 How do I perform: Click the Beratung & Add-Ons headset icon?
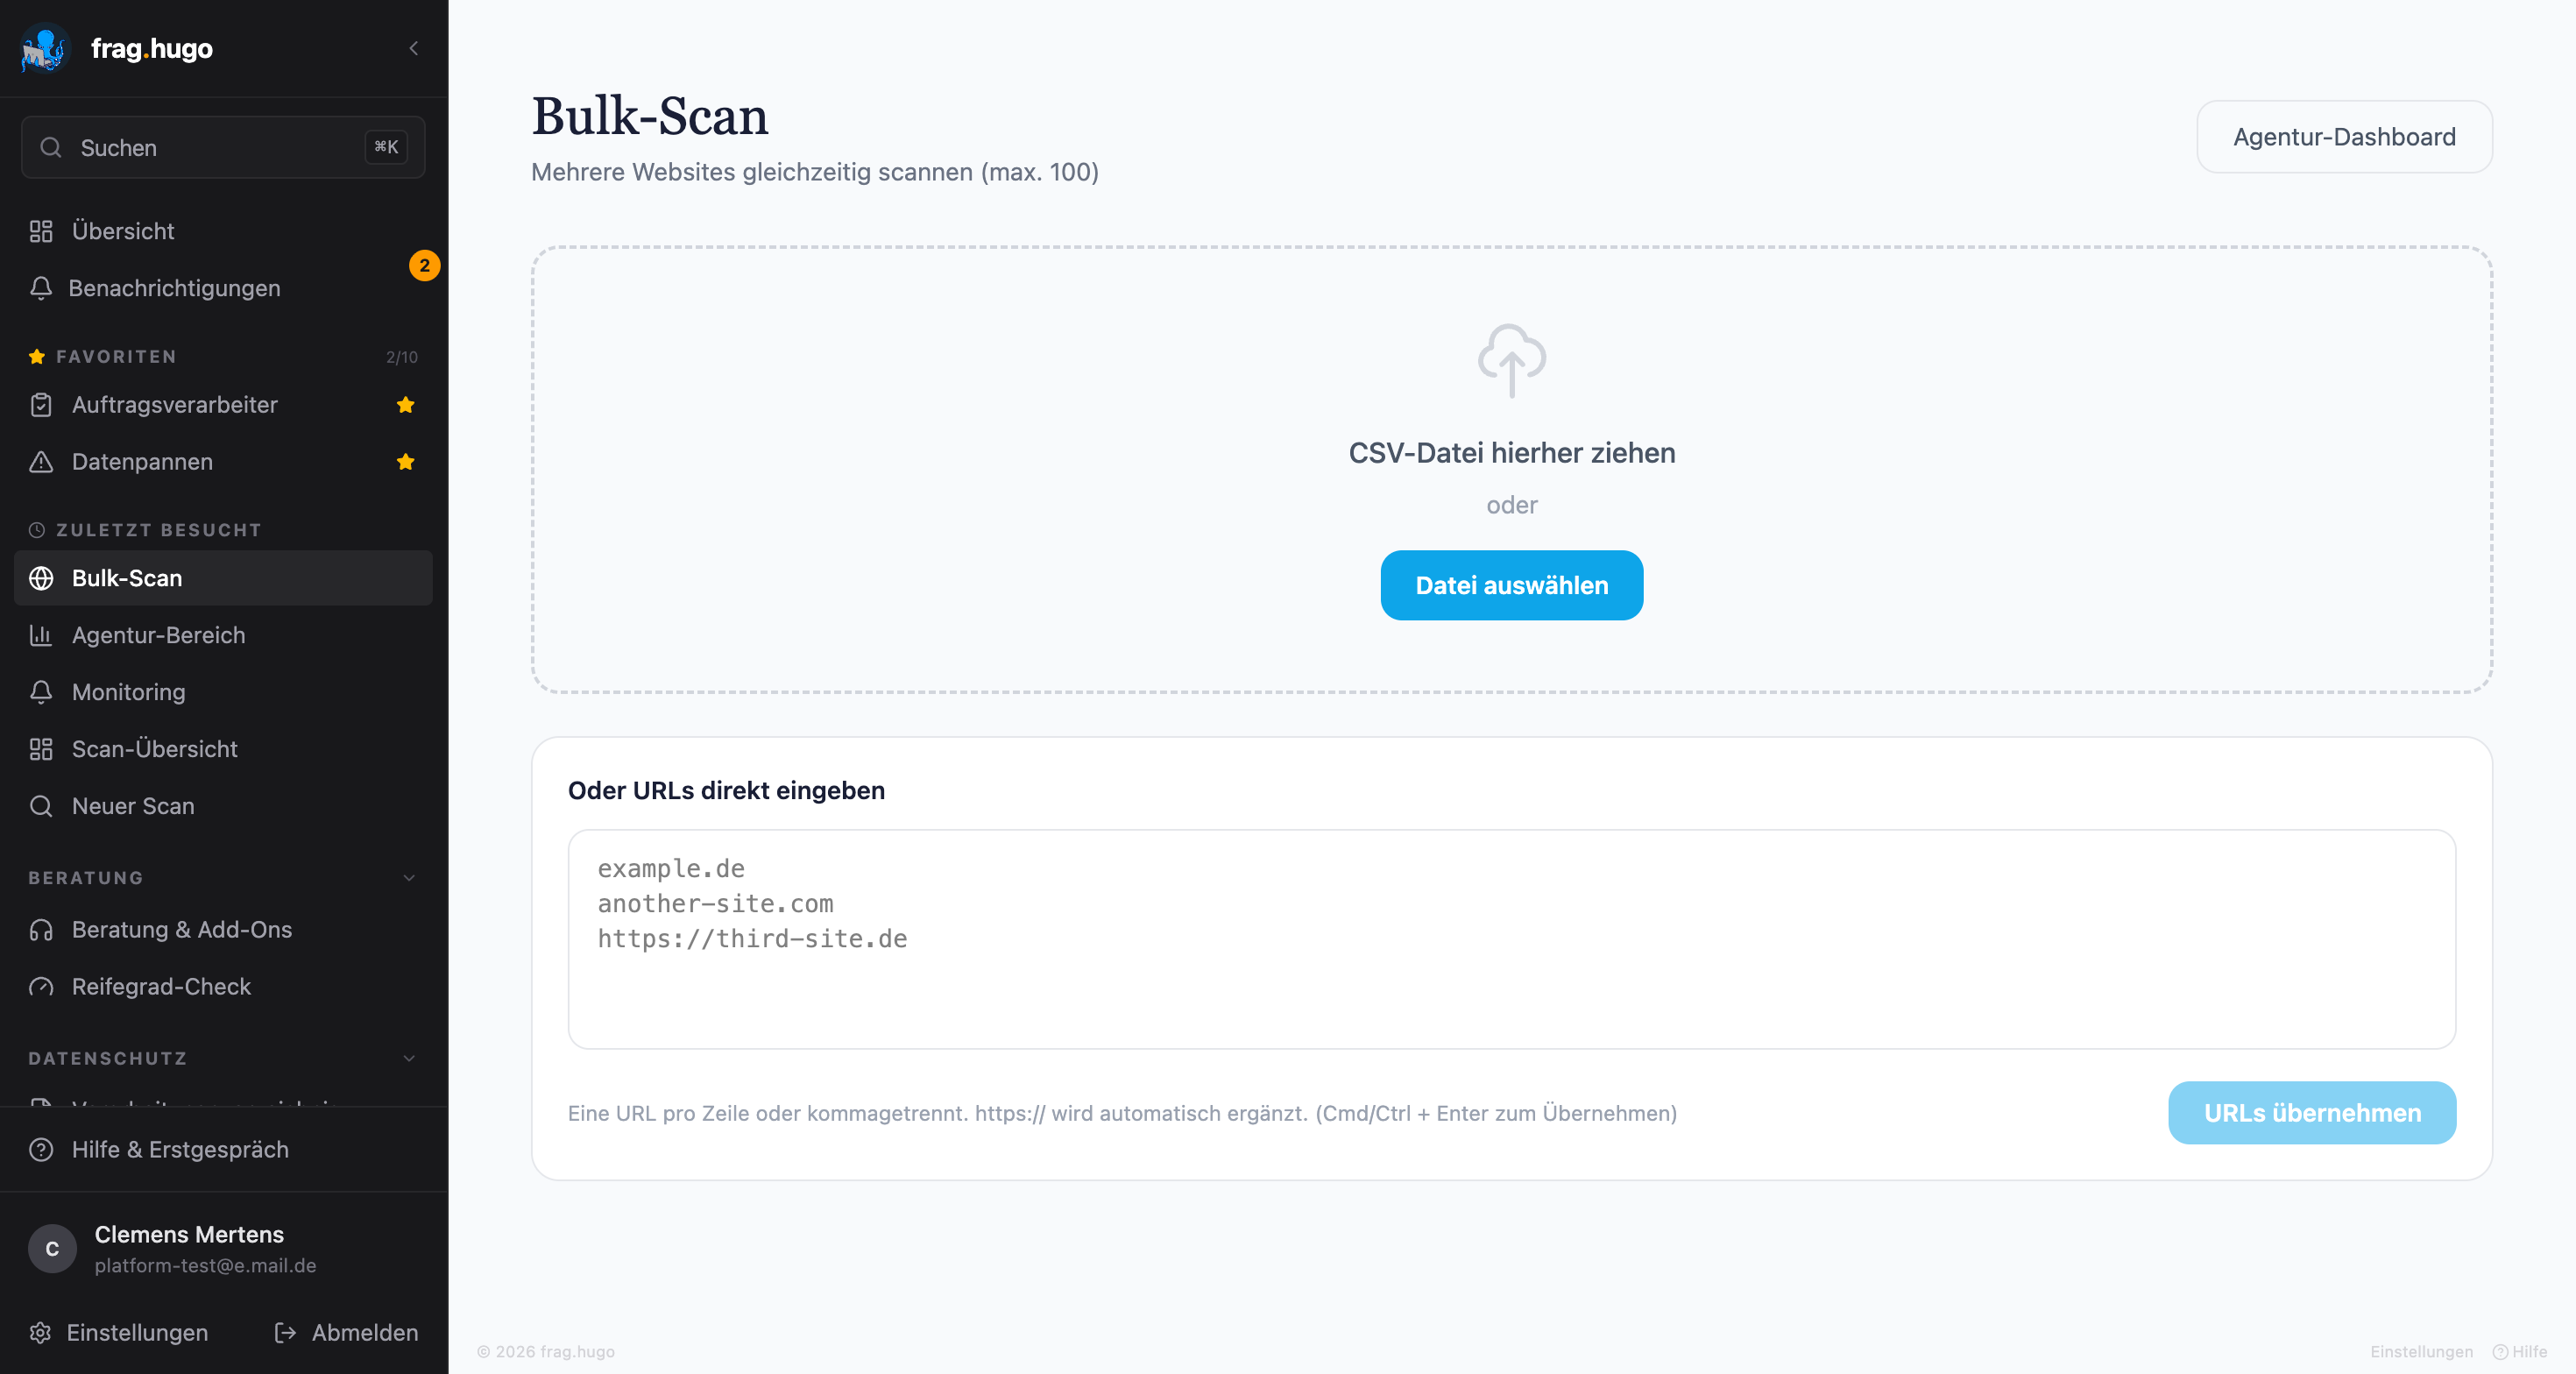[x=41, y=930]
